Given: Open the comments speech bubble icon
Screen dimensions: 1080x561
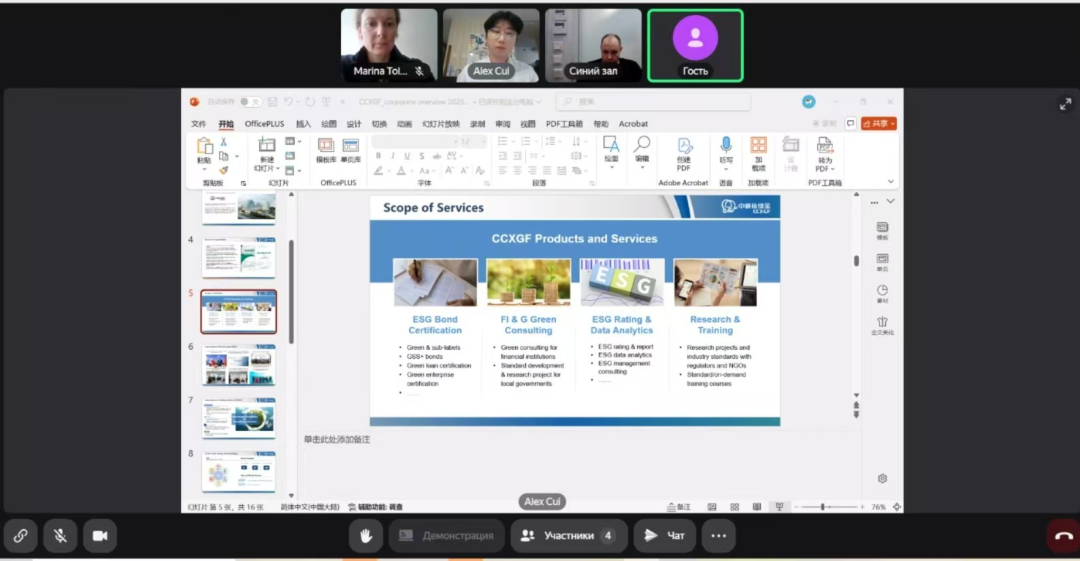Looking at the screenshot, I should [x=851, y=123].
